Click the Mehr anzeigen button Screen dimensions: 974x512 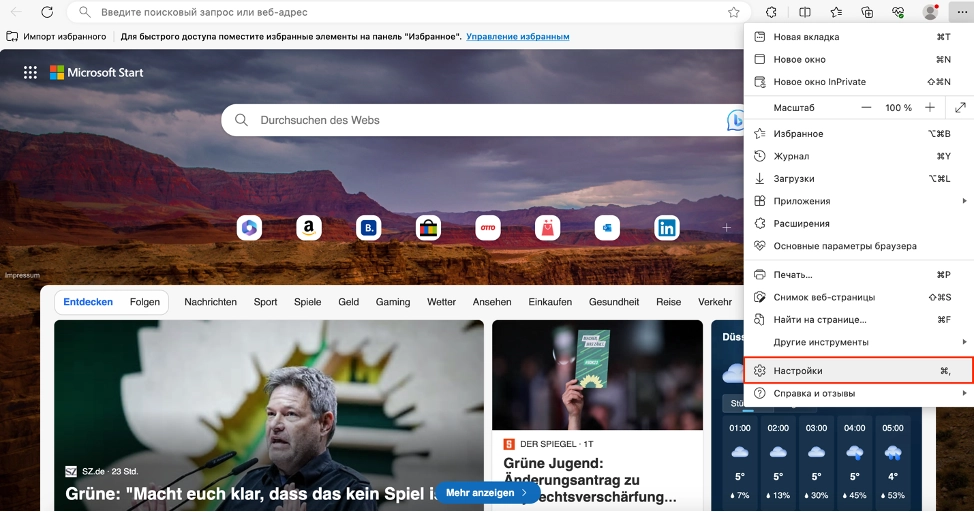(x=487, y=493)
